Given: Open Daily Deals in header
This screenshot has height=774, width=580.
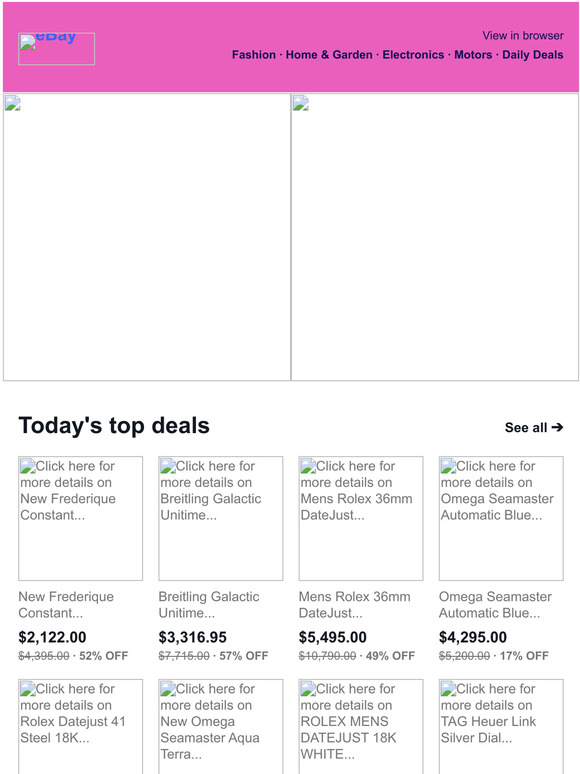Looking at the screenshot, I should coord(533,55).
